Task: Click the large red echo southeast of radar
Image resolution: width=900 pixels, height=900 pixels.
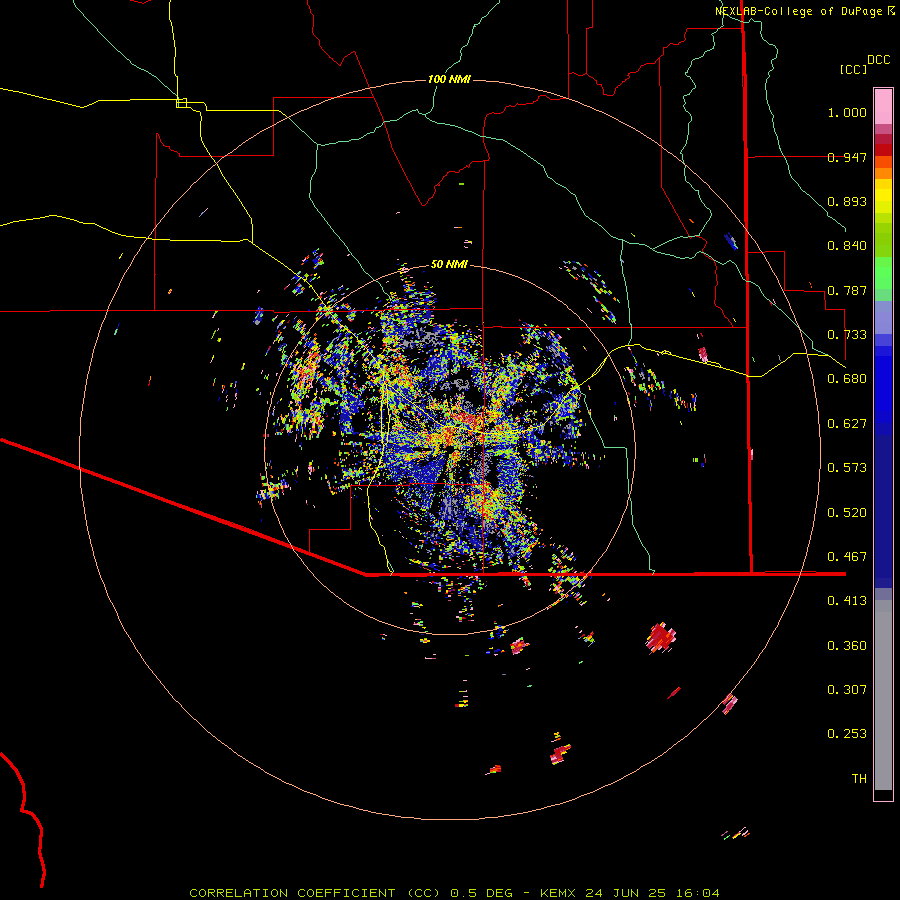Action: click(660, 638)
